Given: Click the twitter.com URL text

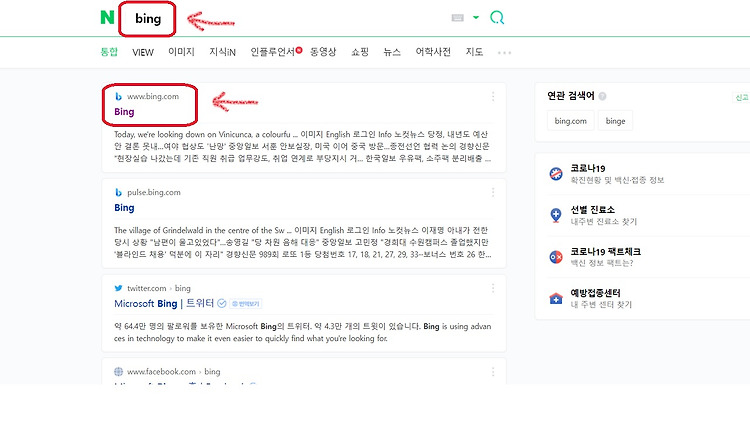Looking at the screenshot, I should click(x=146, y=288).
